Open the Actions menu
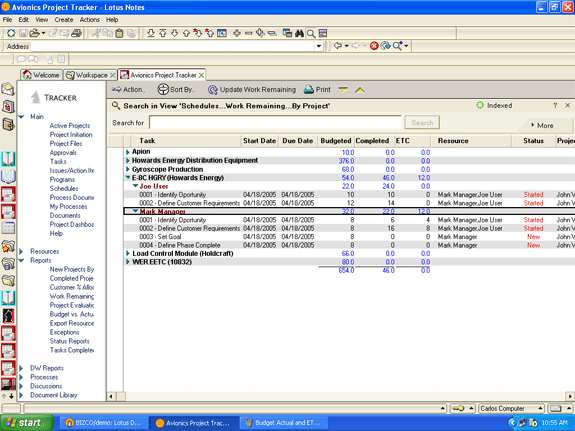Viewport: 575px width, 431px height. [x=89, y=20]
